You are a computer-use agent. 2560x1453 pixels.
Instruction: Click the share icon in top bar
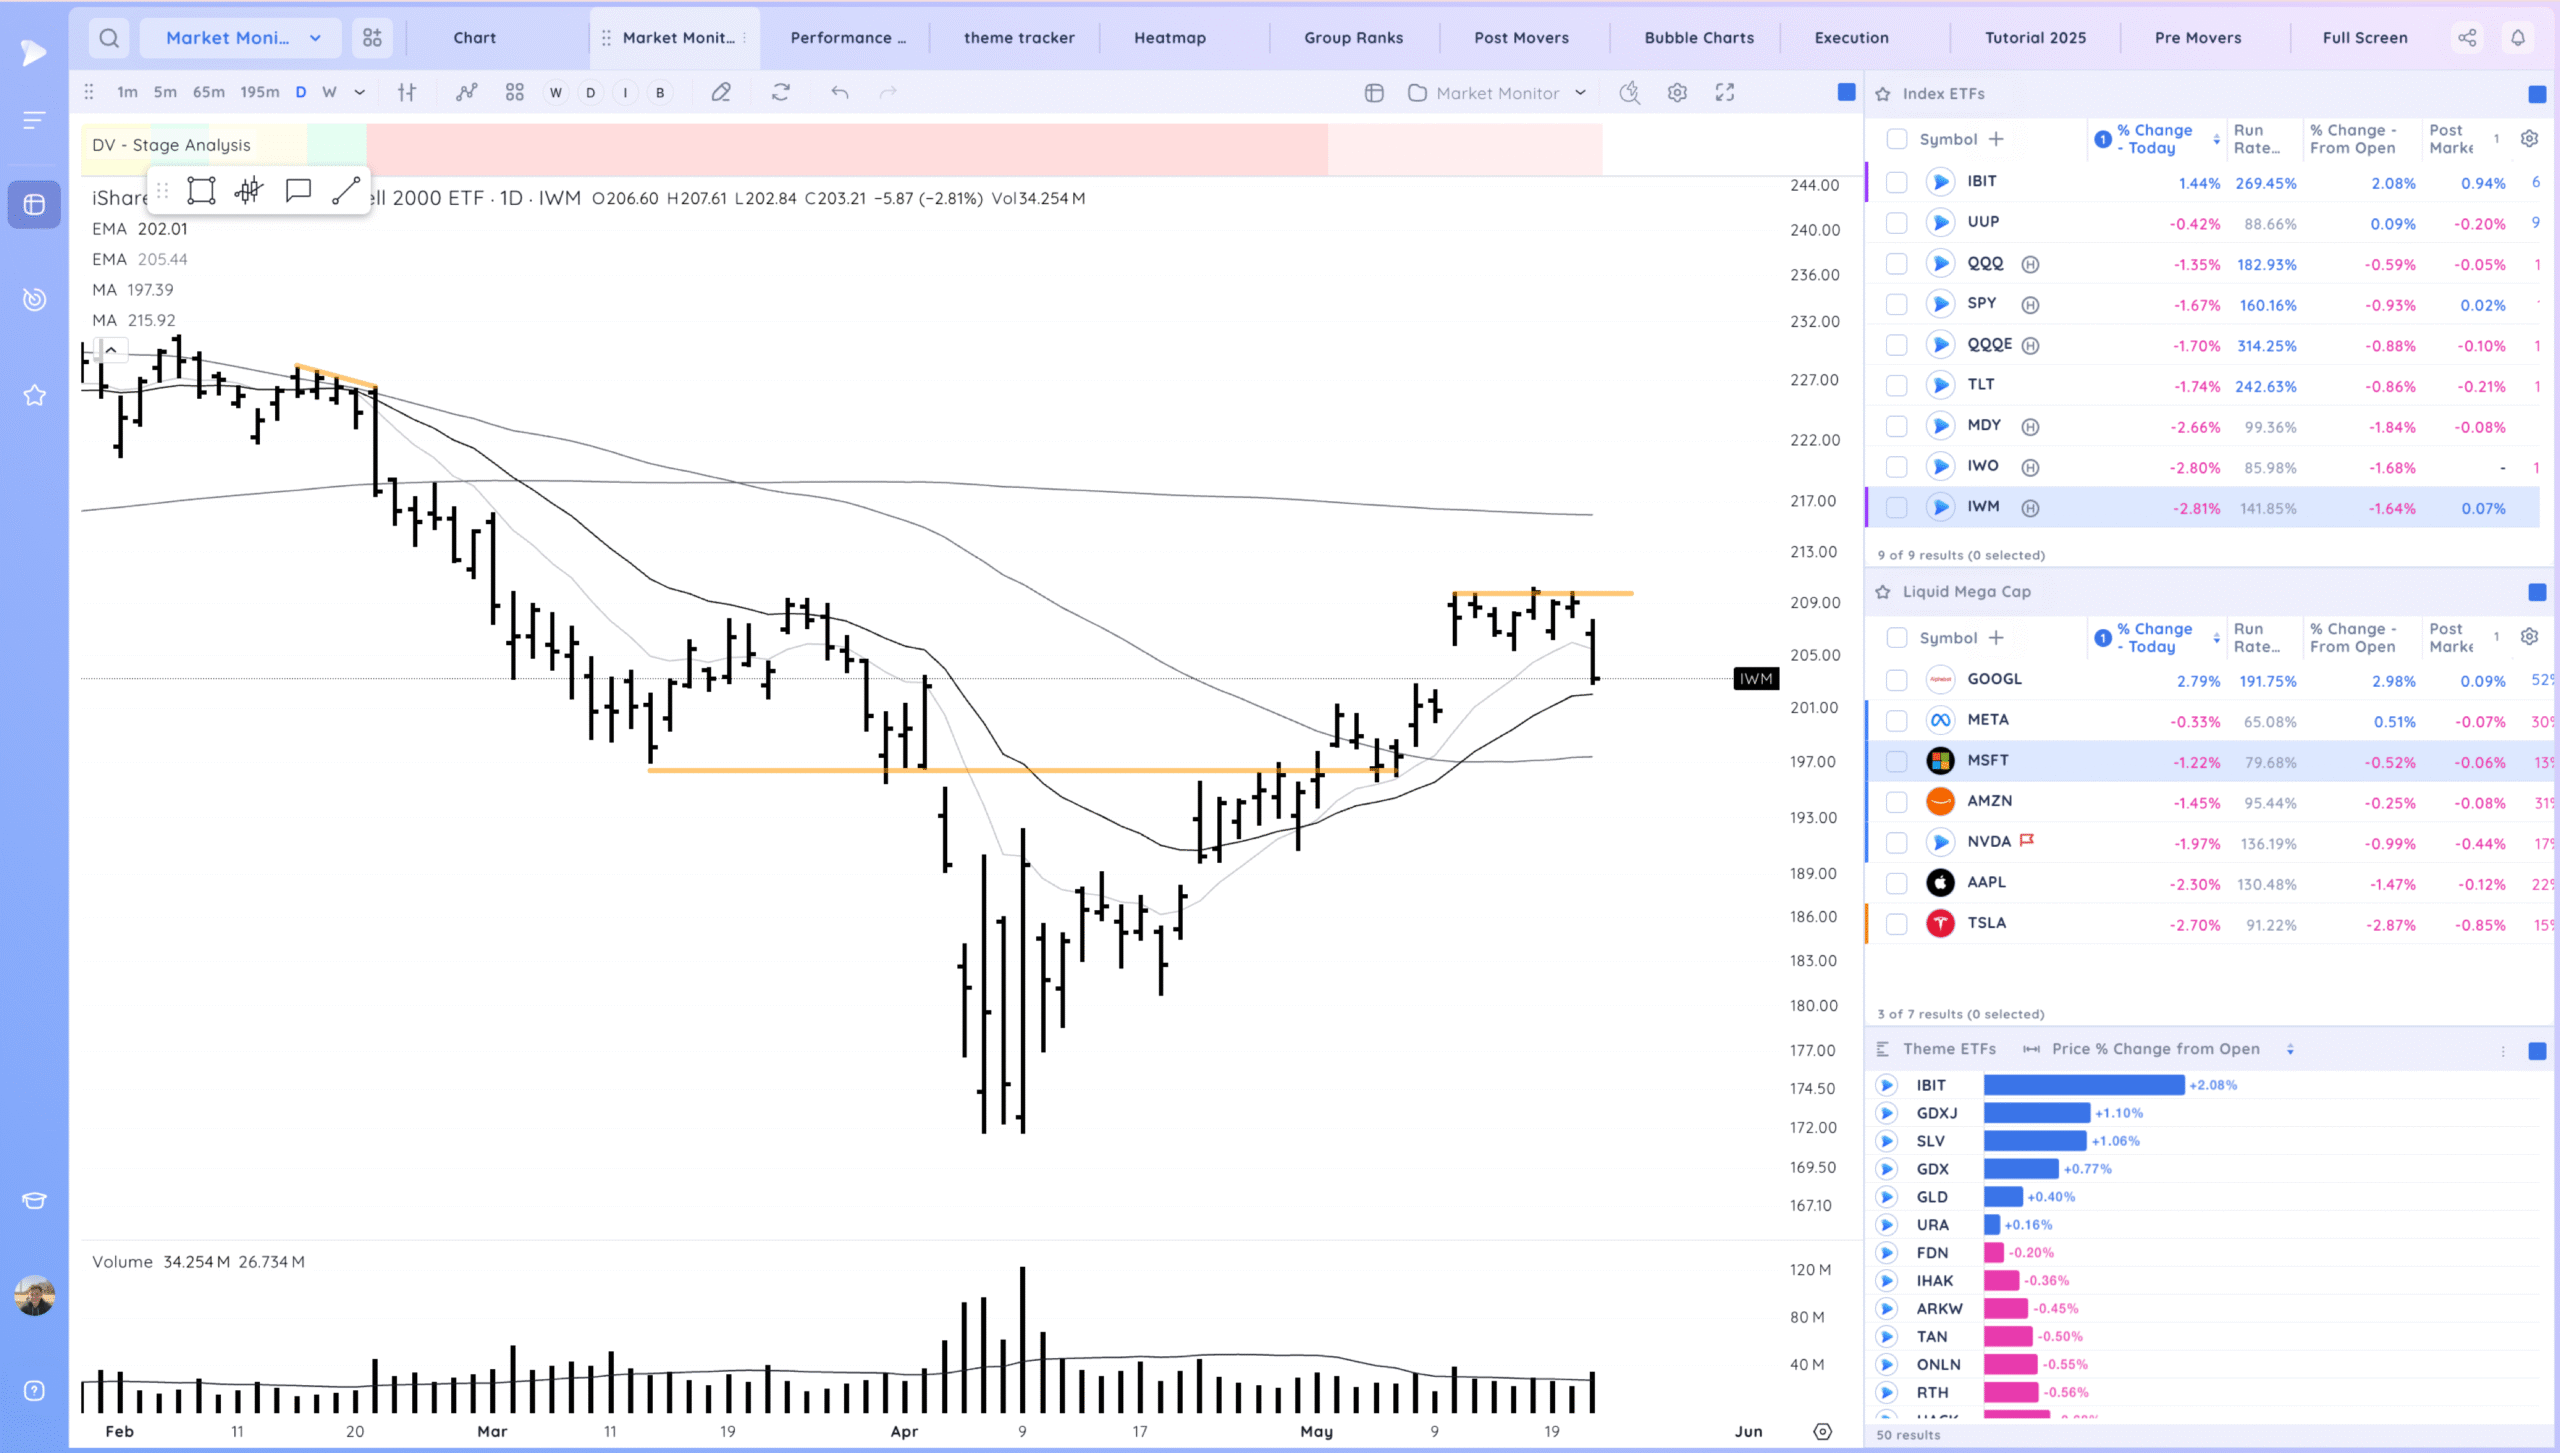click(x=2467, y=38)
